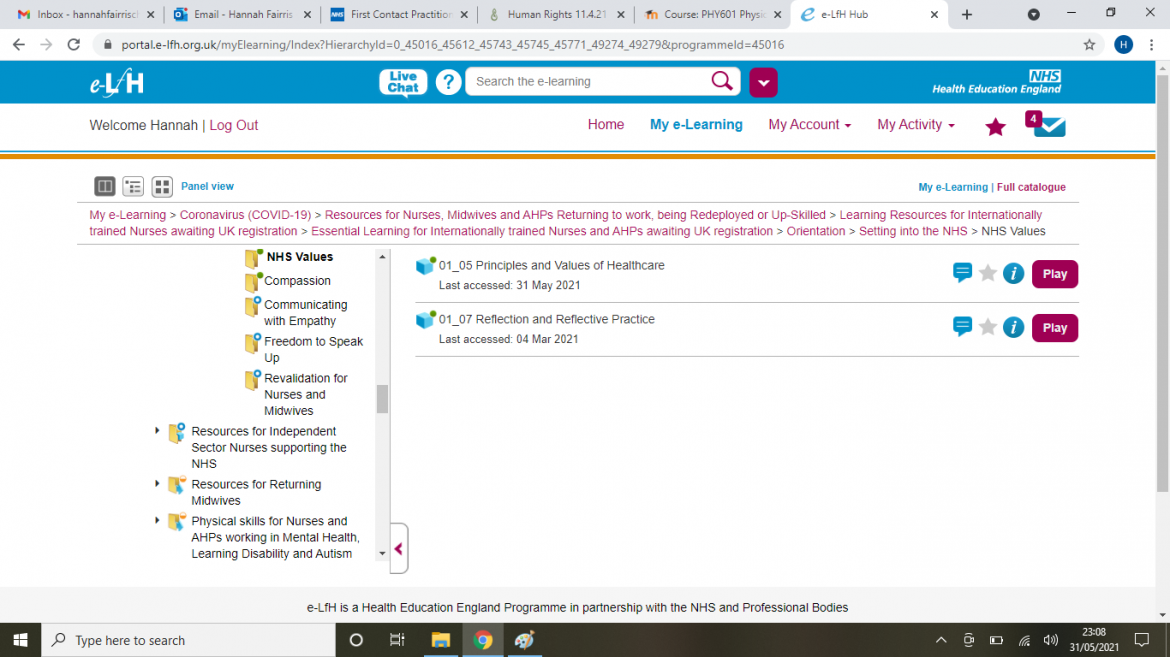The image size is (1170, 657).
Task: Switch to list view icon
Action: (x=133, y=186)
